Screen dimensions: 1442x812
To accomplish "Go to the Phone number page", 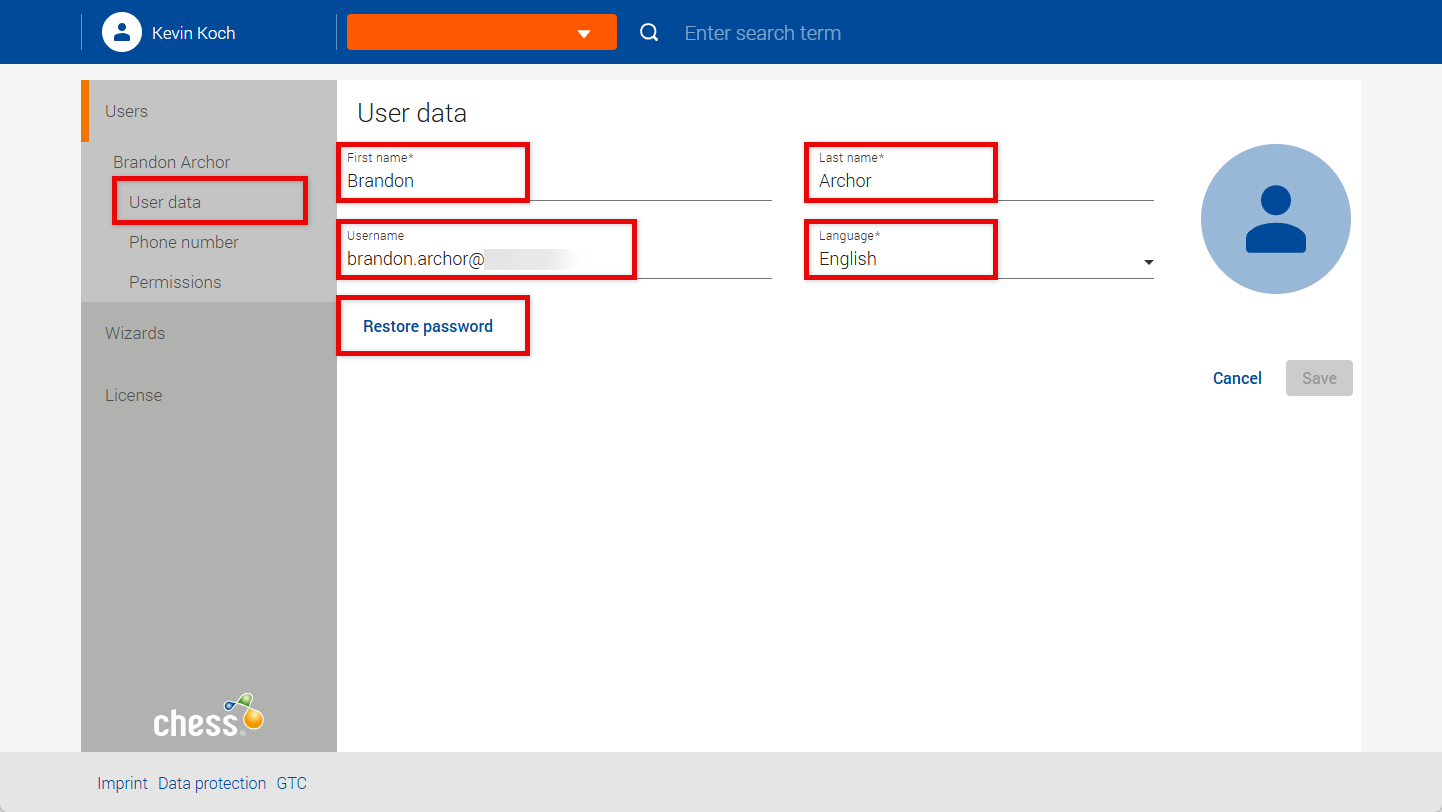I will coord(184,242).
